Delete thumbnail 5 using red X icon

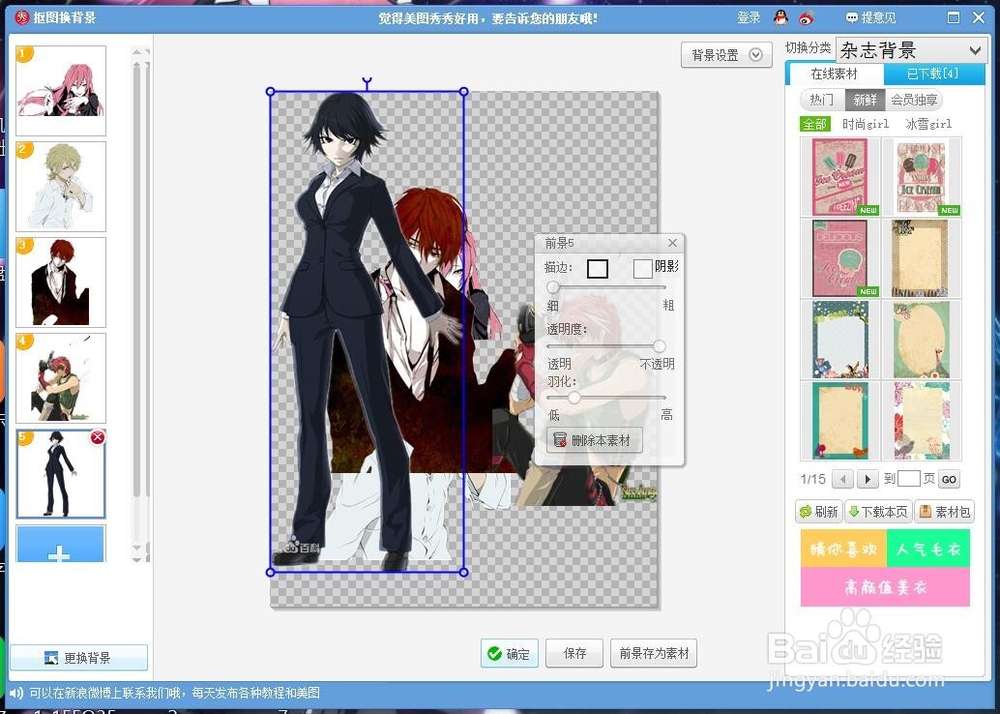pyautogui.click(x=98, y=437)
